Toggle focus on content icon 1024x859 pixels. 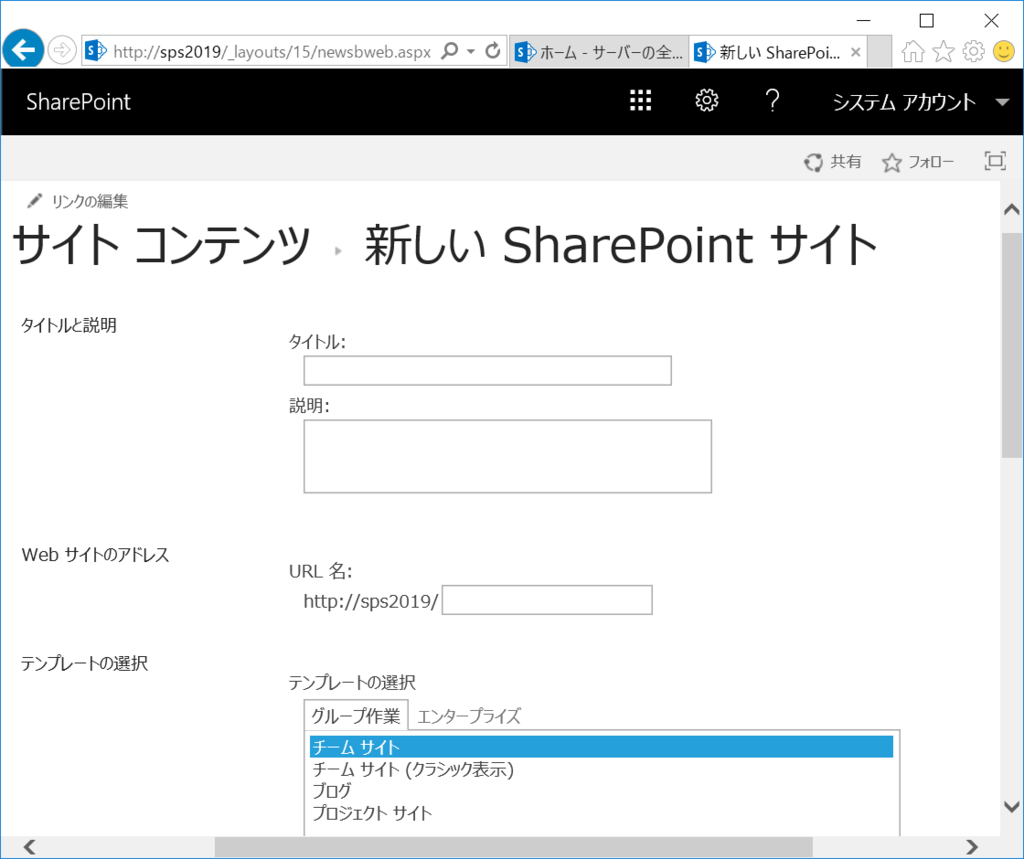[x=995, y=161]
